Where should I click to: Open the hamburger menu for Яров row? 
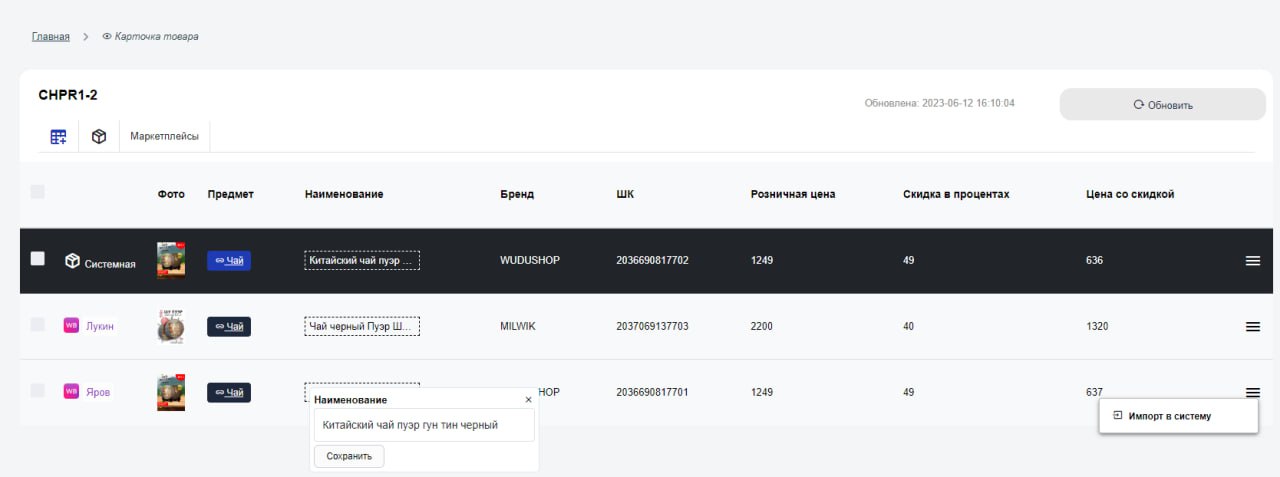click(x=1252, y=393)
